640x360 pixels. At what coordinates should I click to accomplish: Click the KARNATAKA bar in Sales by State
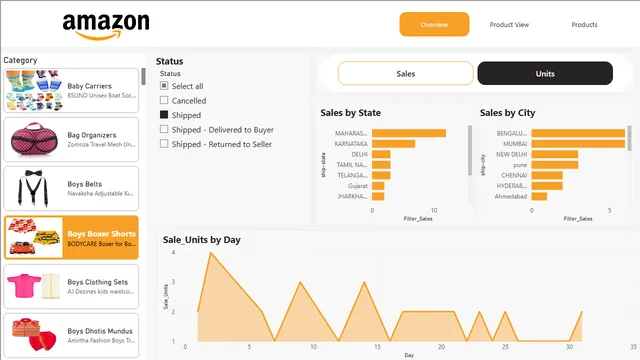point(393,144)
